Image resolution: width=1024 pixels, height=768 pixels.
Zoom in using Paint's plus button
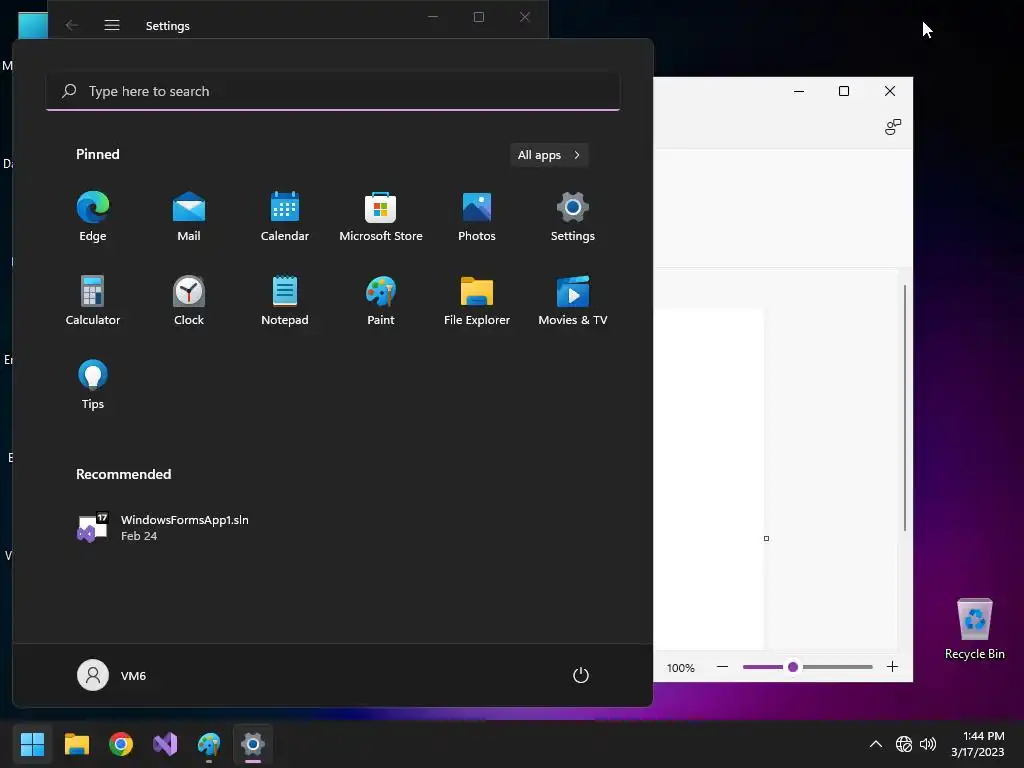click(892, 667)
